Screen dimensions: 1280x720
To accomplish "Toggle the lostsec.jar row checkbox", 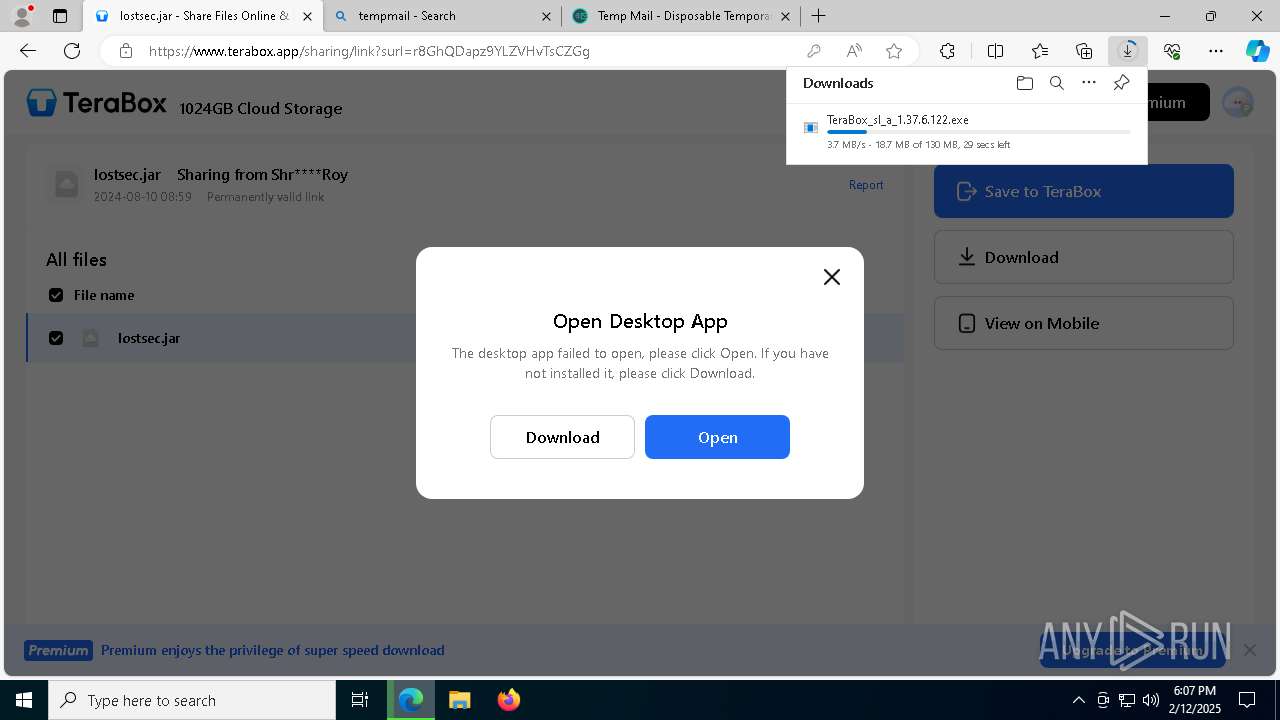I will point(56,338).
